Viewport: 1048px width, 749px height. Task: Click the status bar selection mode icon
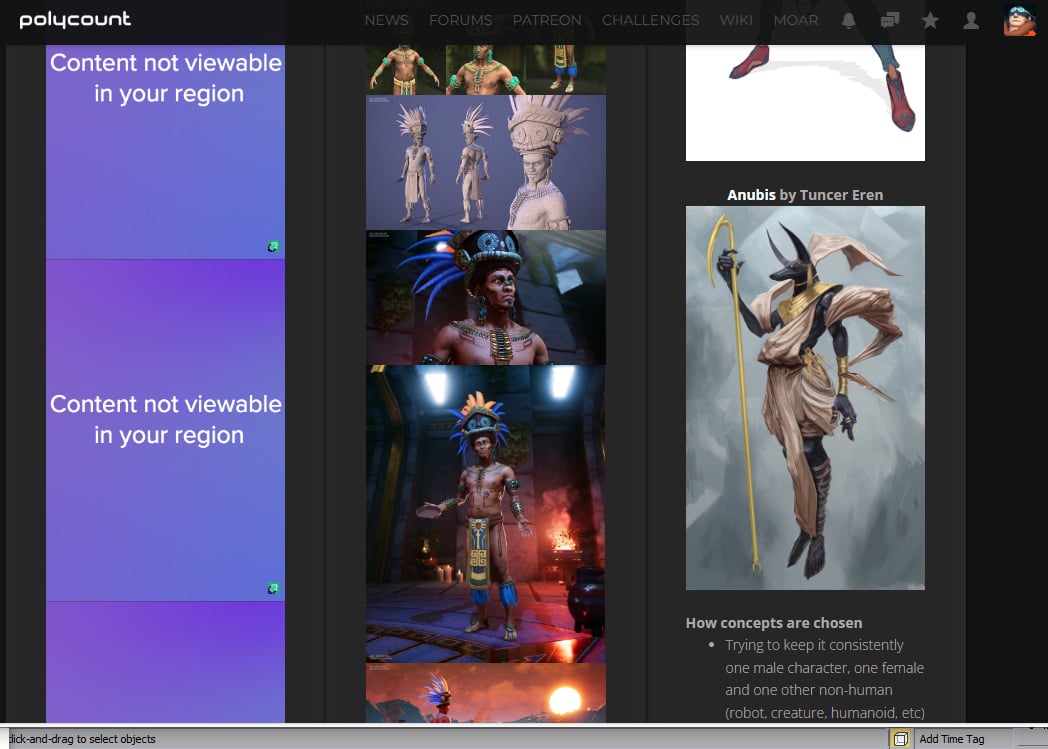pyautogui.click(x=900, y=738)
